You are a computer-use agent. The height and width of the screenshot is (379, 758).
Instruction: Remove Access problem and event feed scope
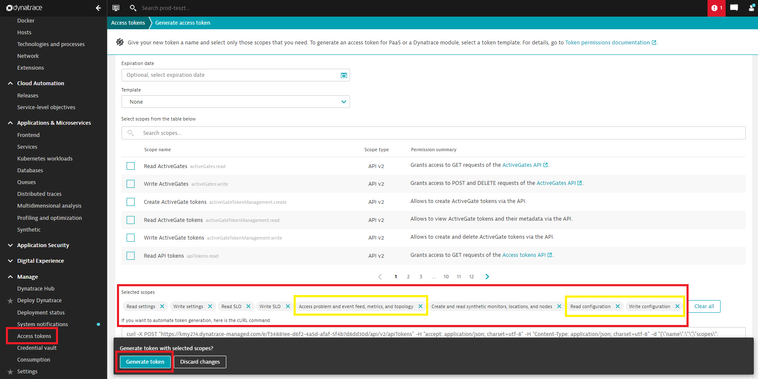420,306
